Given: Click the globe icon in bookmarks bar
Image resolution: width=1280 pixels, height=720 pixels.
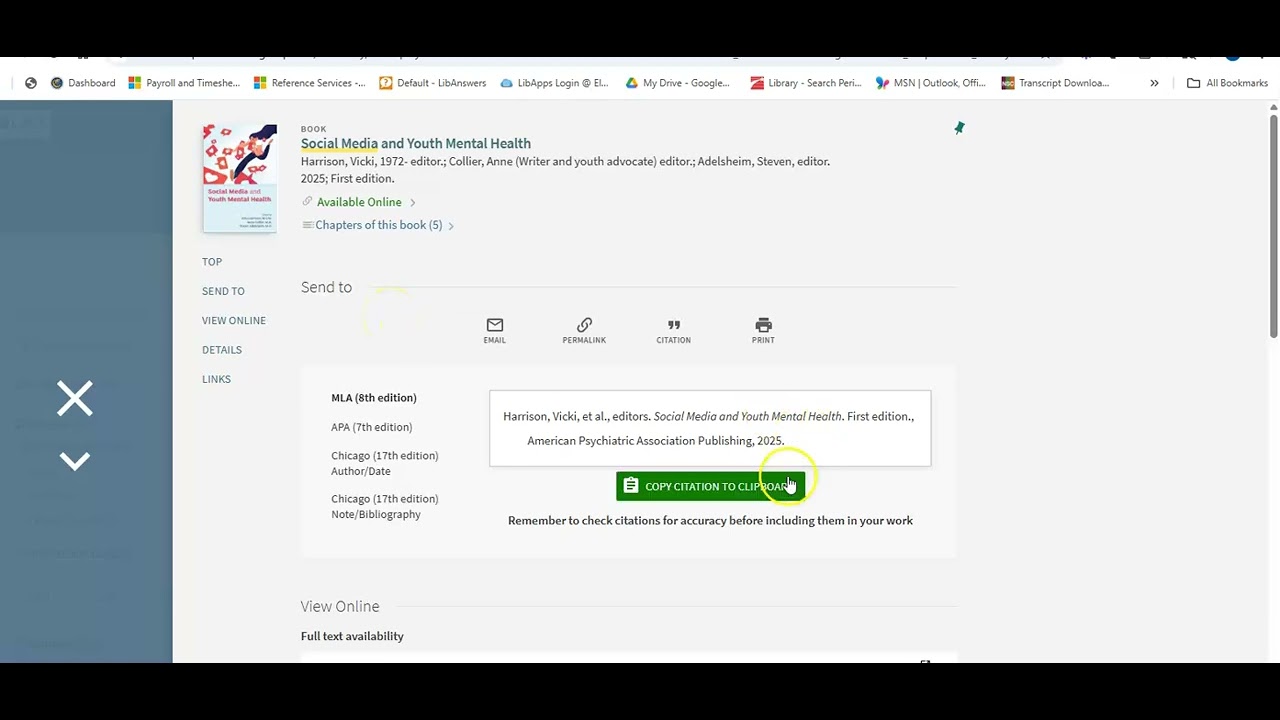Looking at the screenshot, I should (x=31, y=83).
